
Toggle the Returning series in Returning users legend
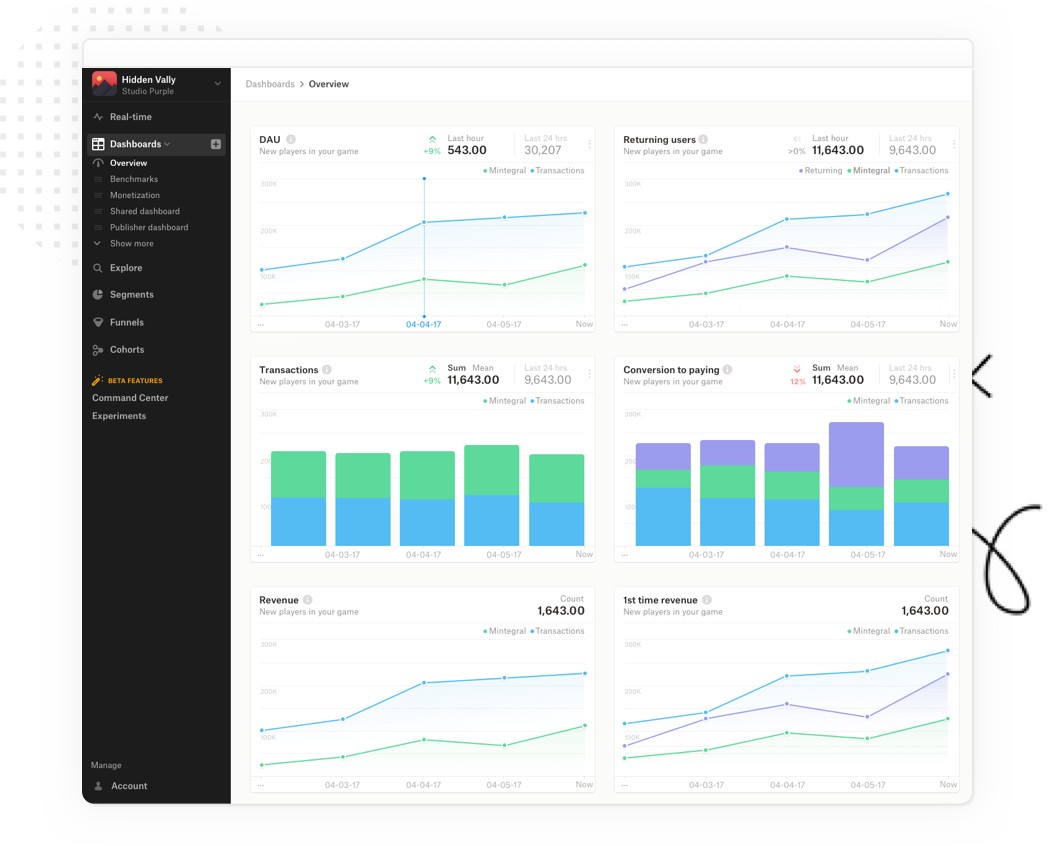[822, 171]
